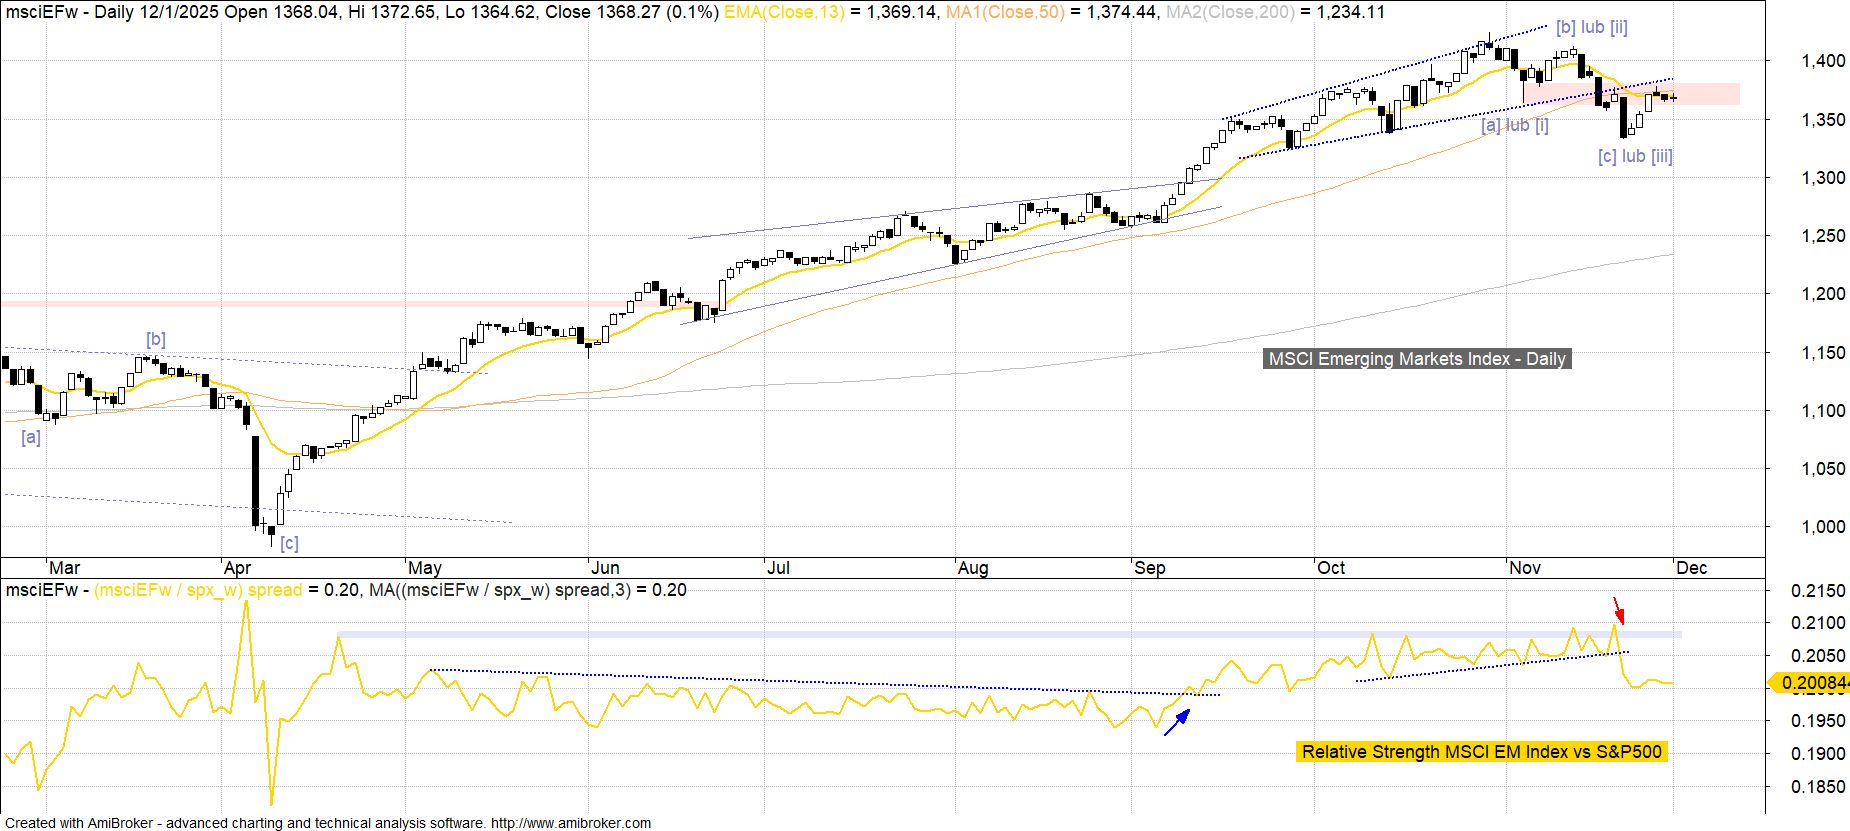Select the "[c] lub [iii]" wave label
The height and width of the screenshot is (831, 1850).
1634,156
